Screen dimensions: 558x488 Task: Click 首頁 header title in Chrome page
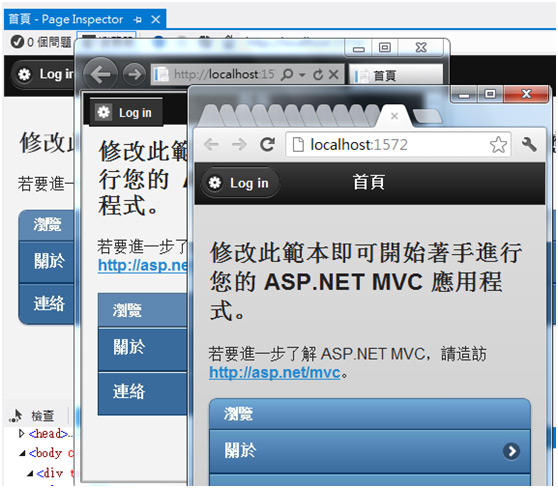pos(368,182)
